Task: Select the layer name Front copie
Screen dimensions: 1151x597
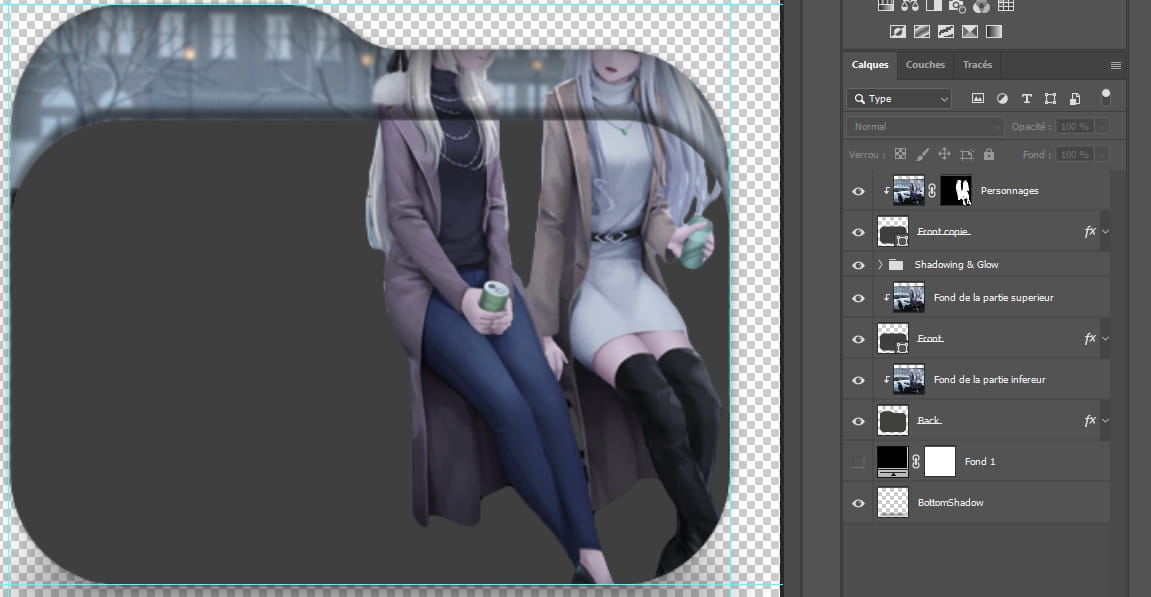Action: coord(943,232)
